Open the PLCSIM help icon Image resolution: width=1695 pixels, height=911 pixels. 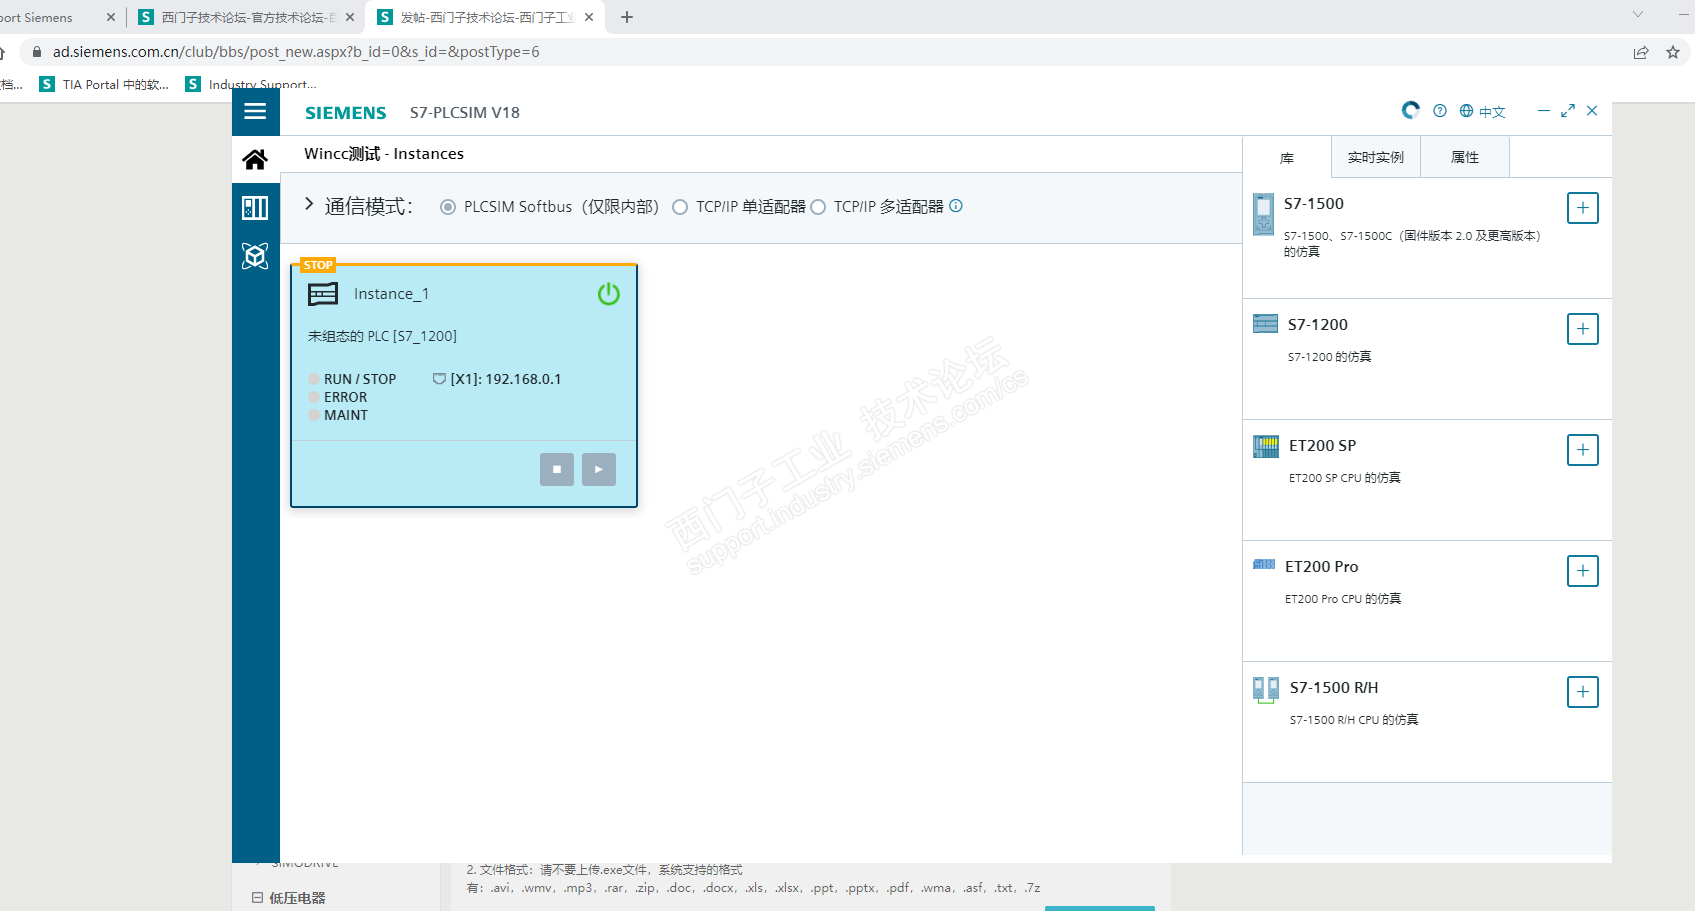tap(1440, 111)
